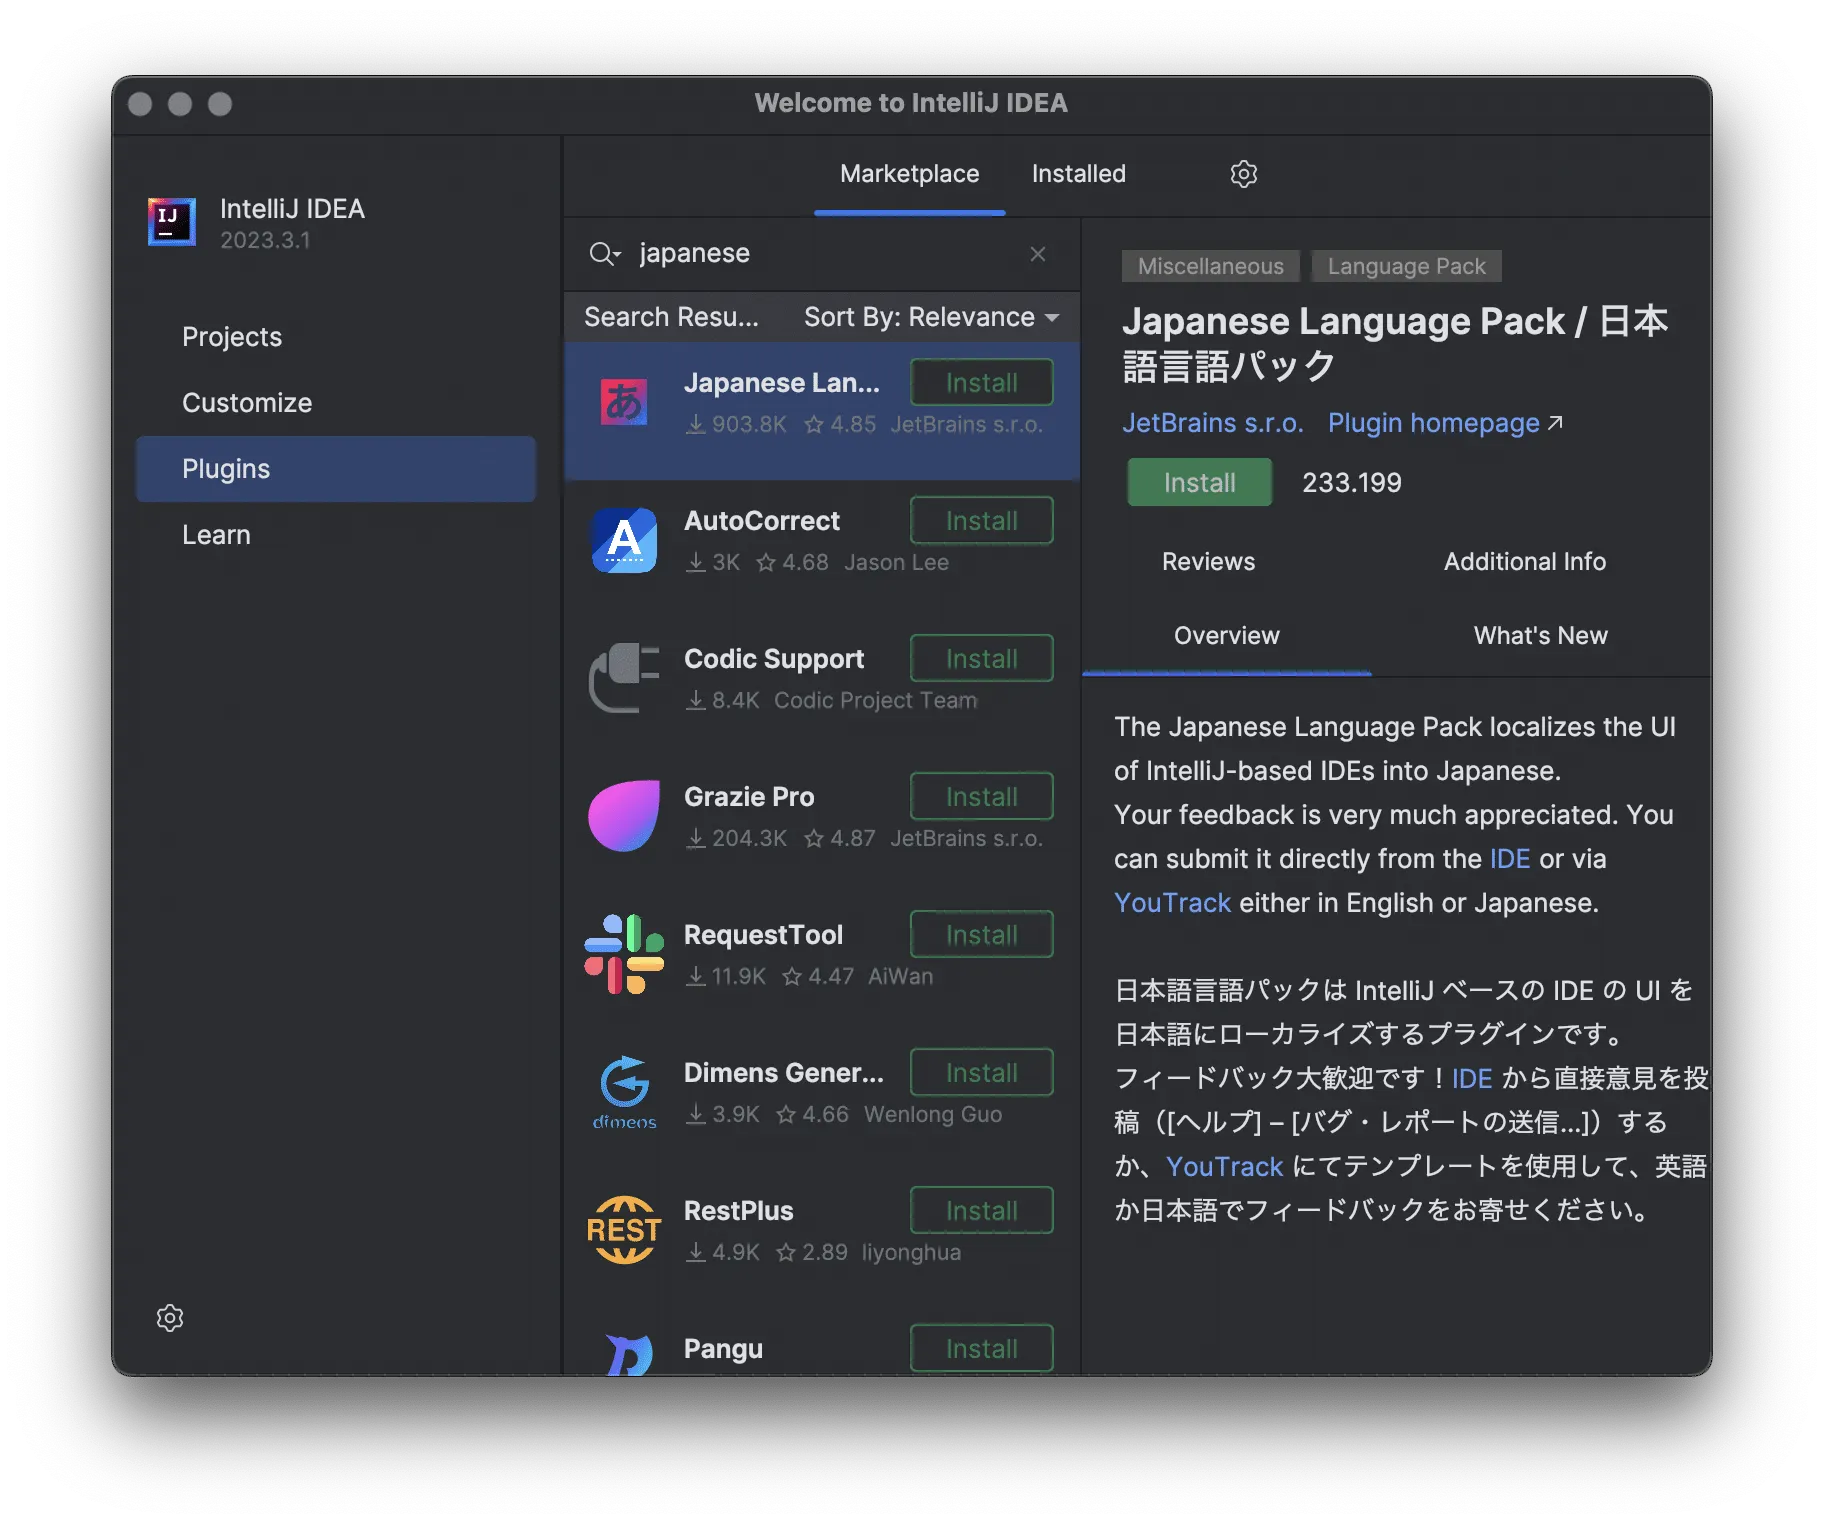This screenshot has width=1824, height=1524.
Task: Click the 903.8K downloads count
Action: pos(736,425)
